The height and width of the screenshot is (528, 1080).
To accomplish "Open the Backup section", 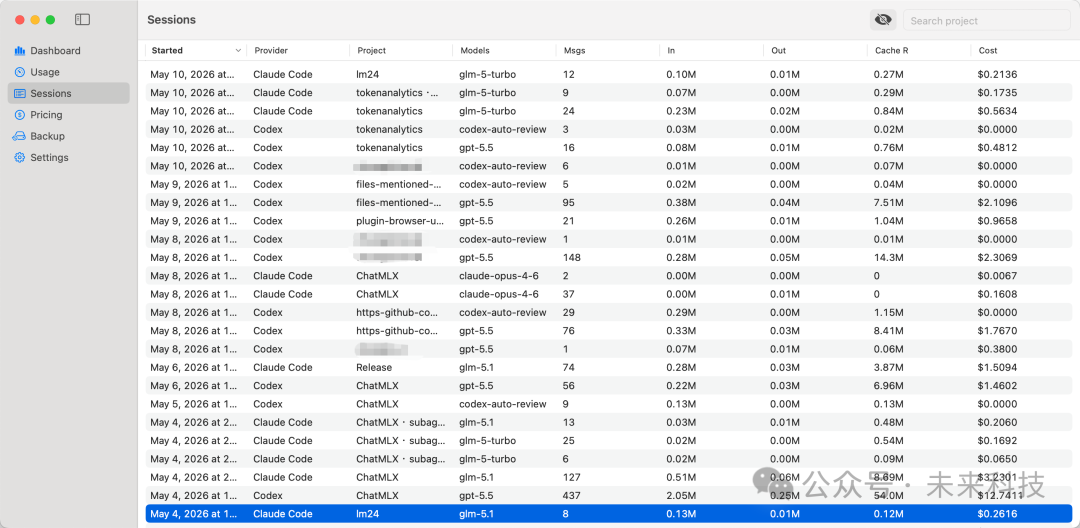I will tap(48, 136).
